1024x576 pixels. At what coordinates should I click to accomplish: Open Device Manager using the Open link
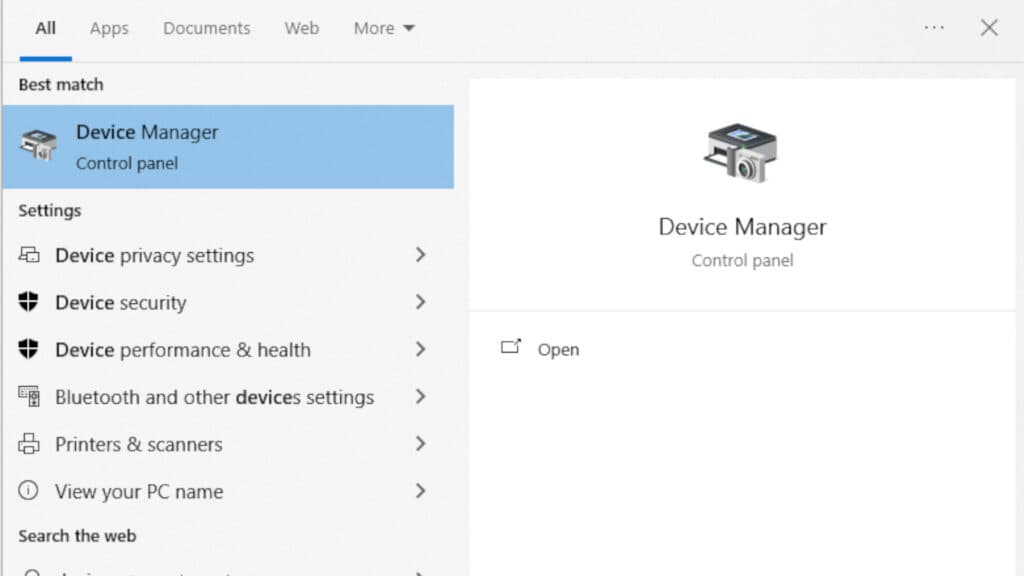pos(558,349)
